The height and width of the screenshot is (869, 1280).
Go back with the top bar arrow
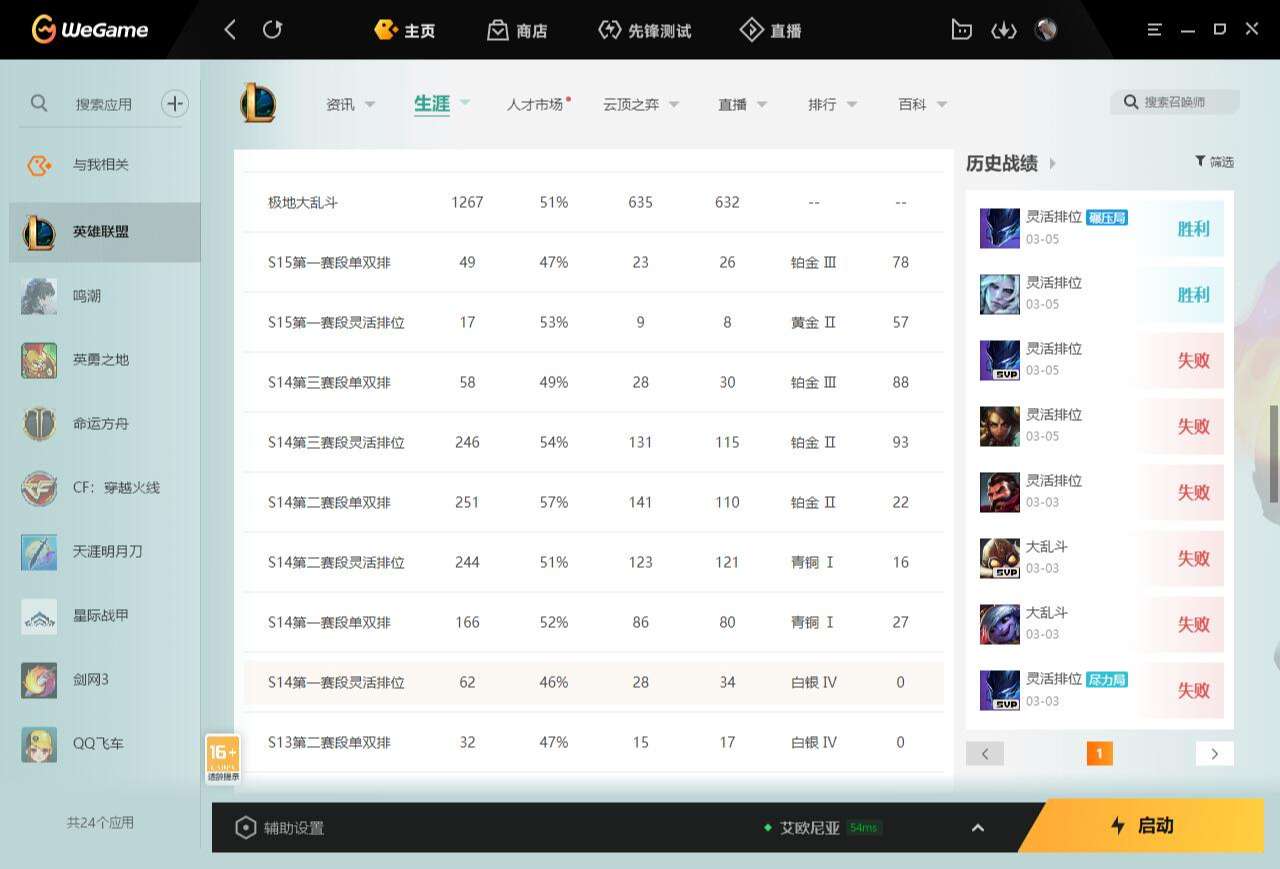pyautogui.click(x=230, y=30)
